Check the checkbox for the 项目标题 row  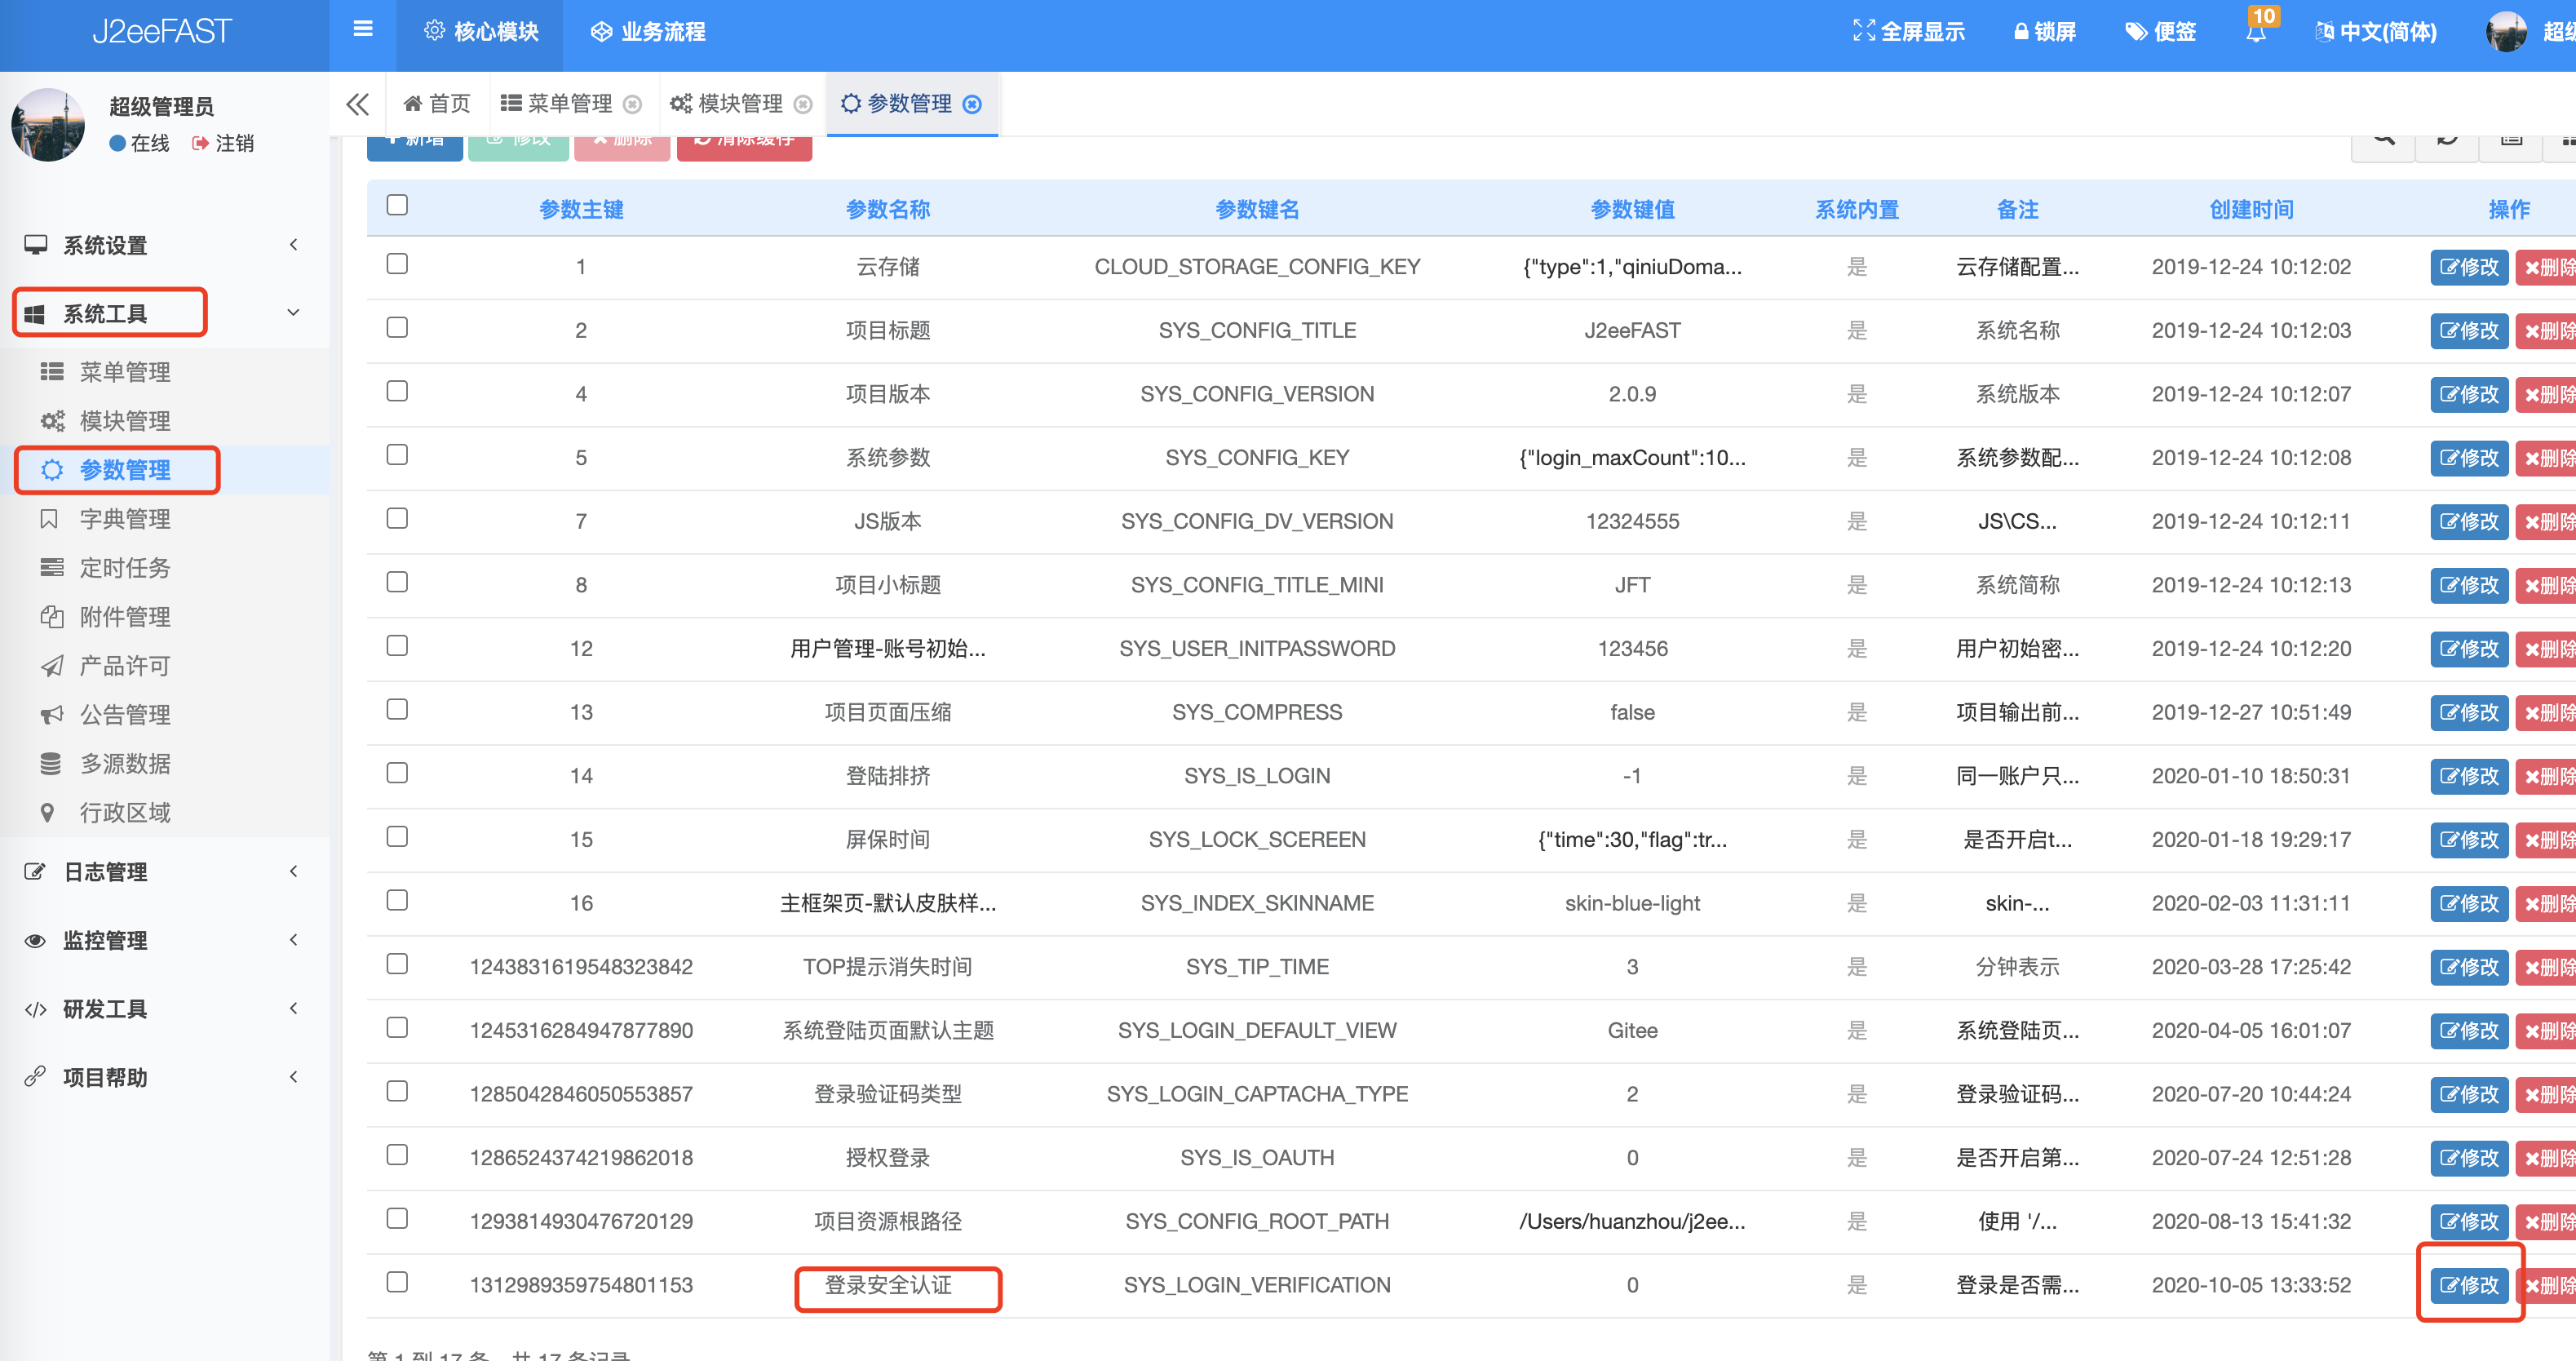coord(397,328)
